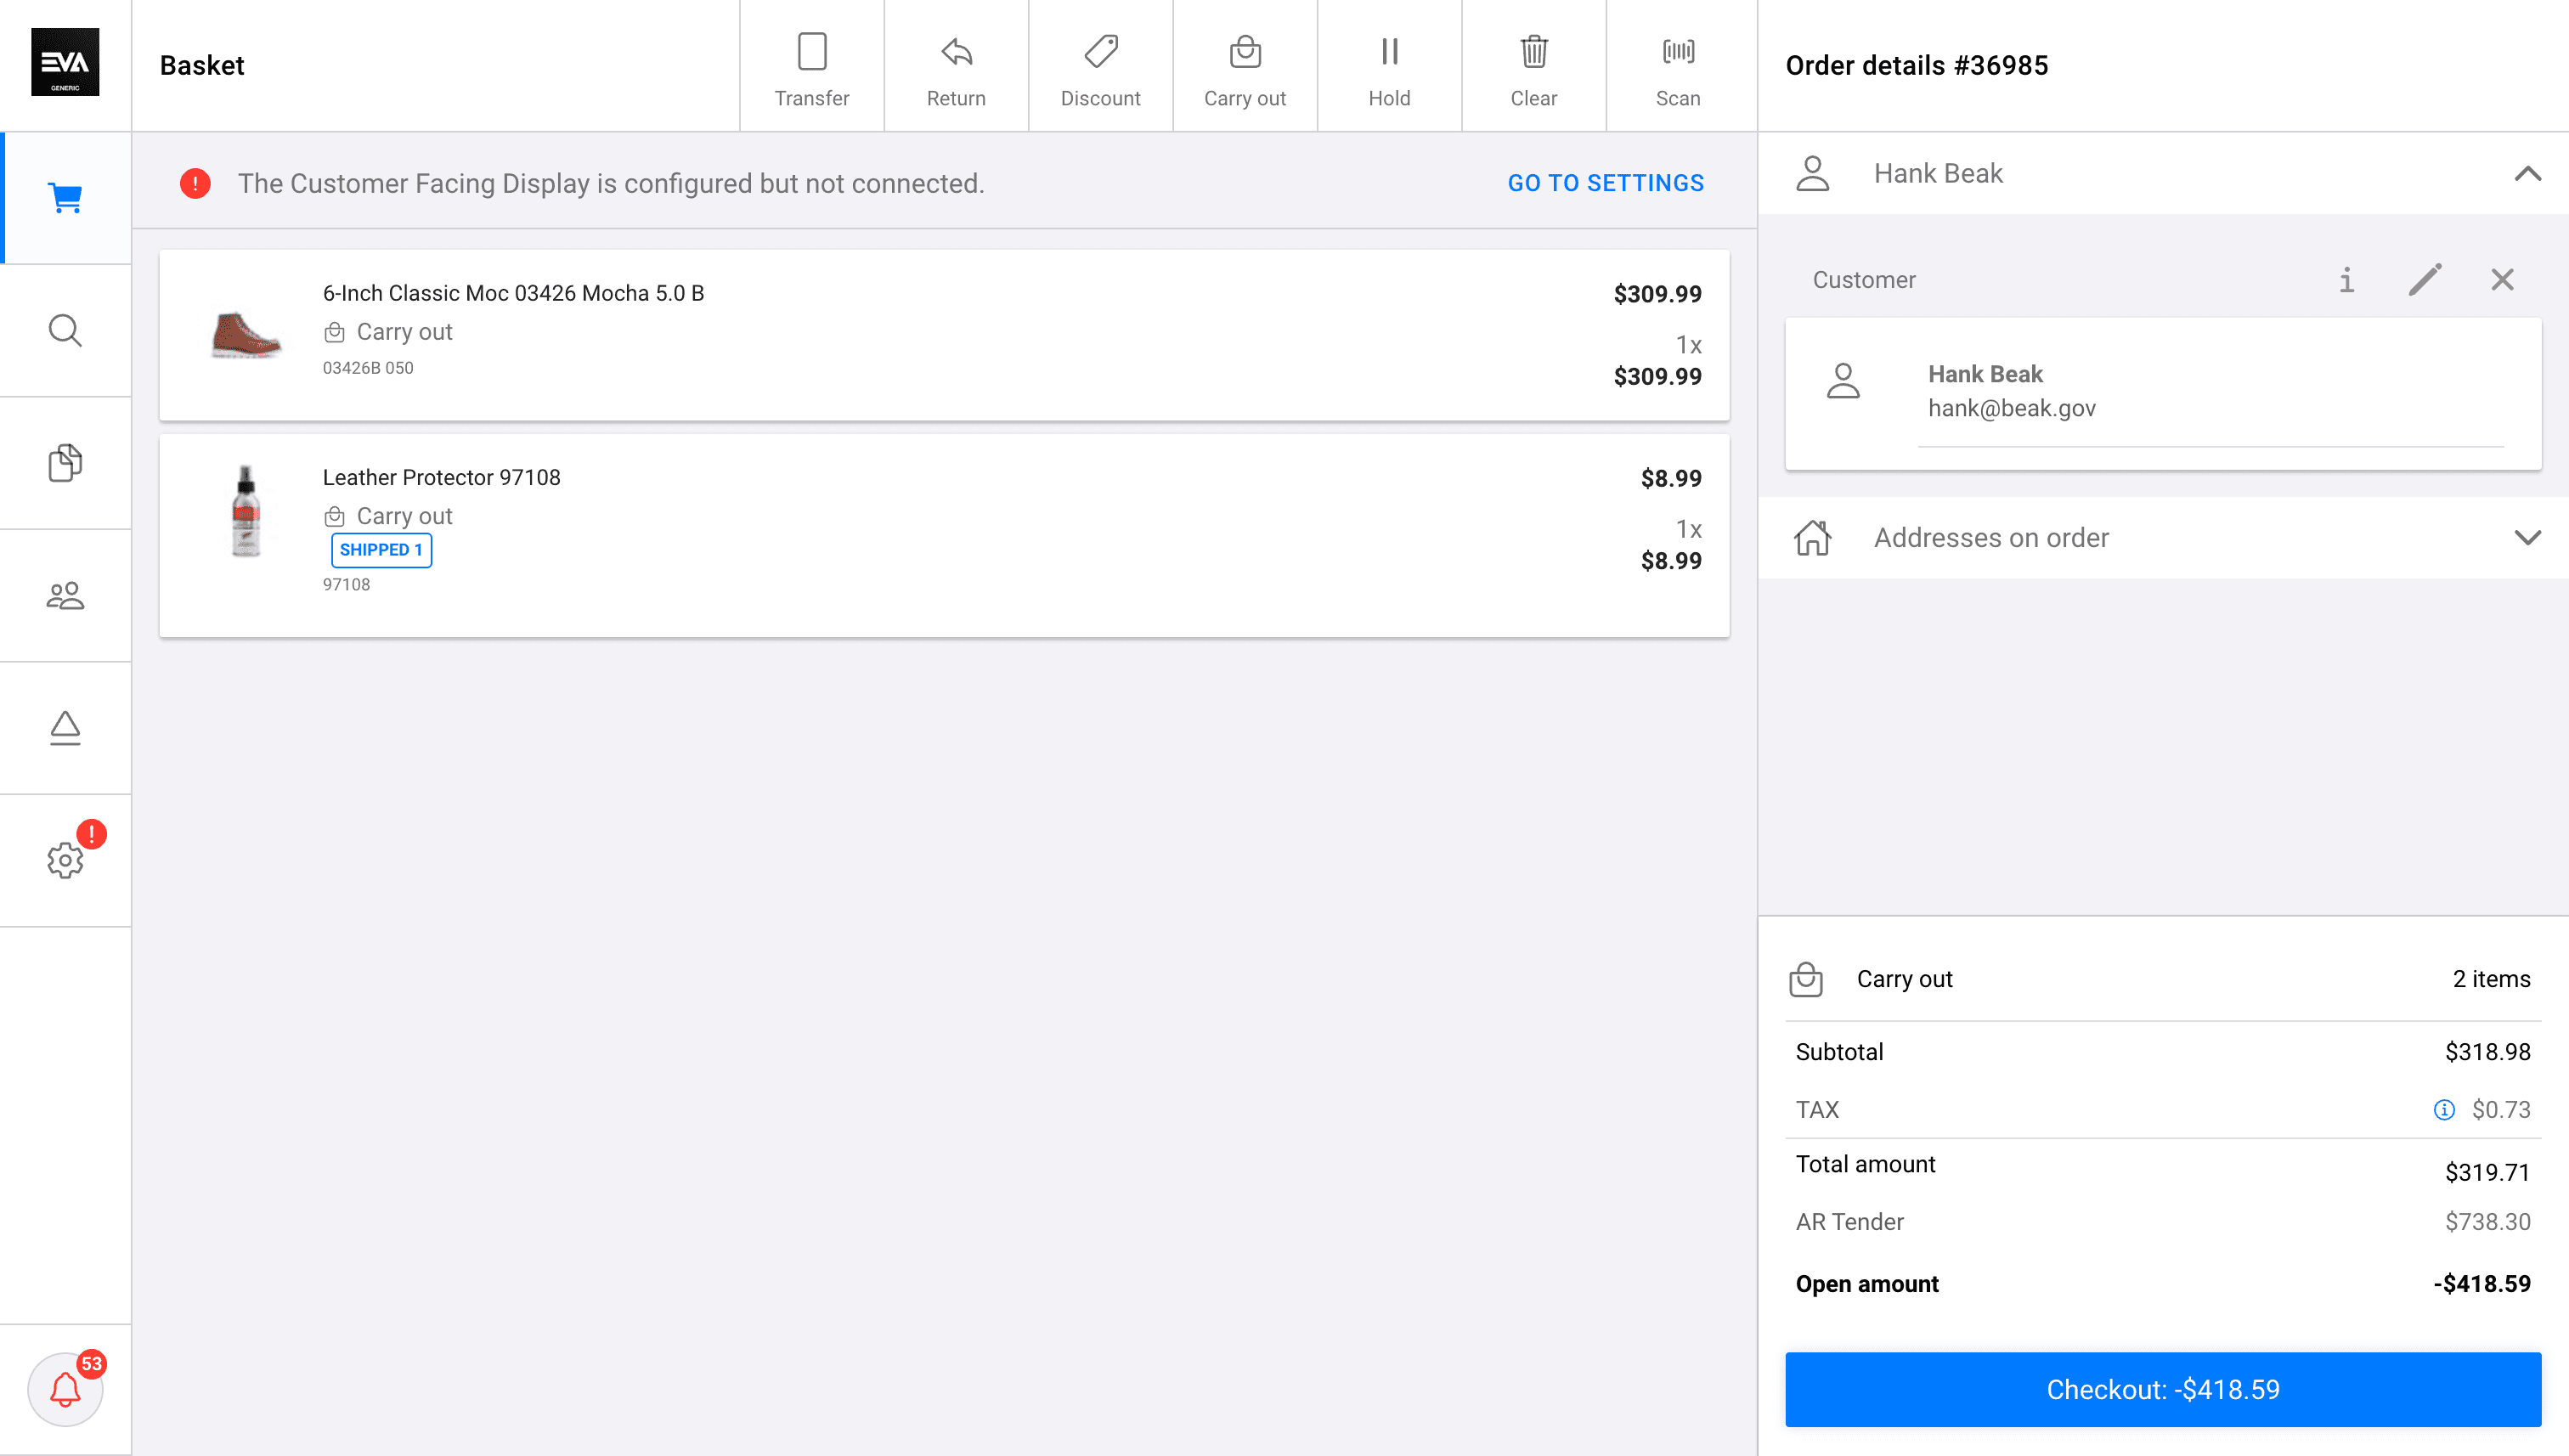The height and width of the screenshot is (1456, 2569).
Task: Click the SHIPPED 1 badge
Action: pos(381,550)
